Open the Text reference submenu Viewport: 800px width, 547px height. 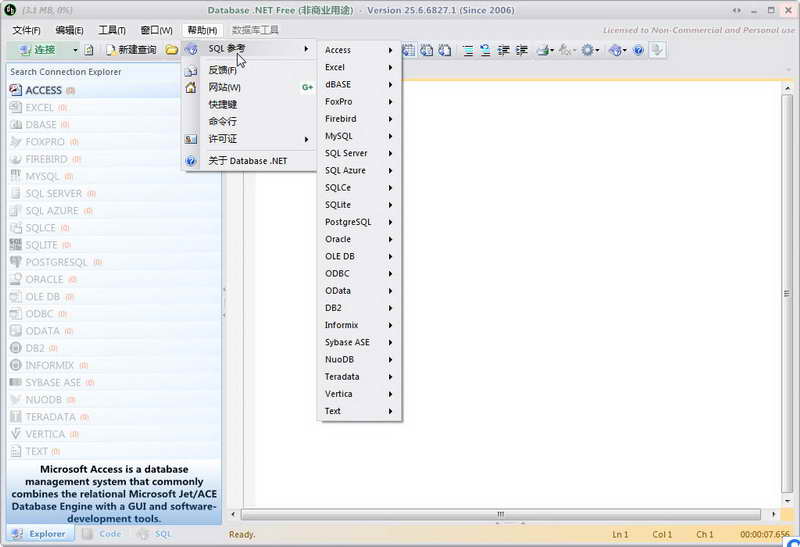tap(359, 411)
